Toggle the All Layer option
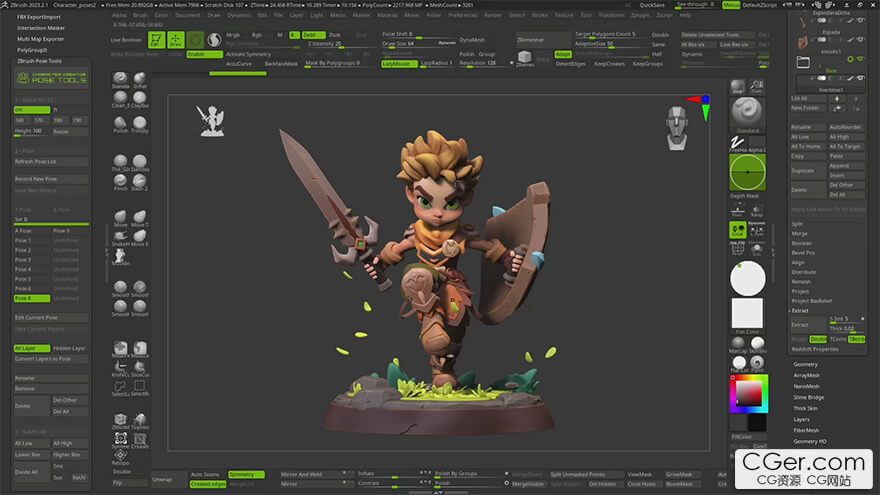Viewport: 880px width, 495px height. [32, 349]
